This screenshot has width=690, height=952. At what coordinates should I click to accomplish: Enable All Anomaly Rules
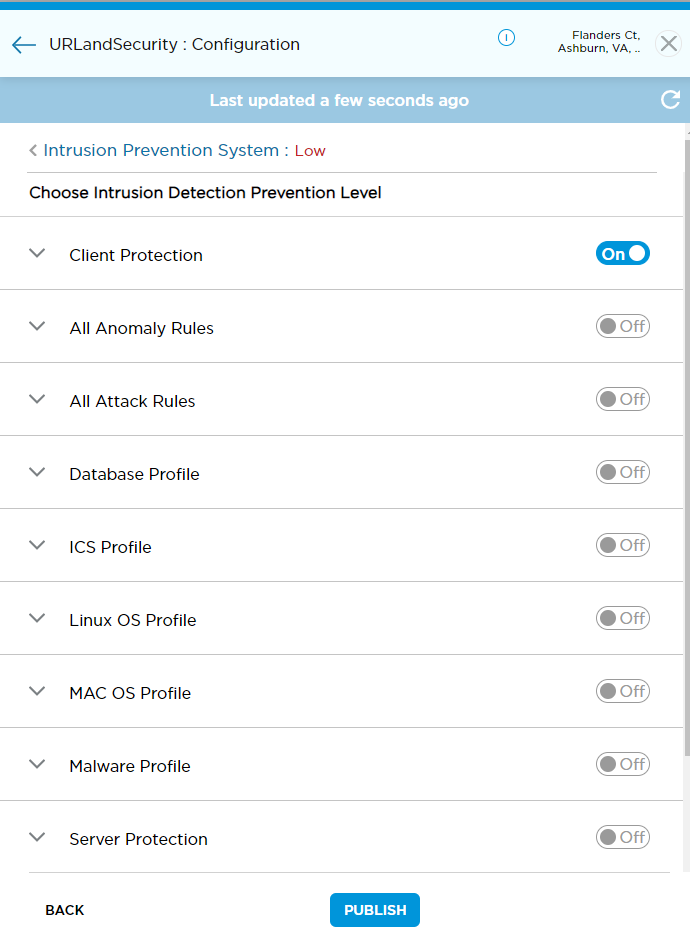(x=622, y=326)
